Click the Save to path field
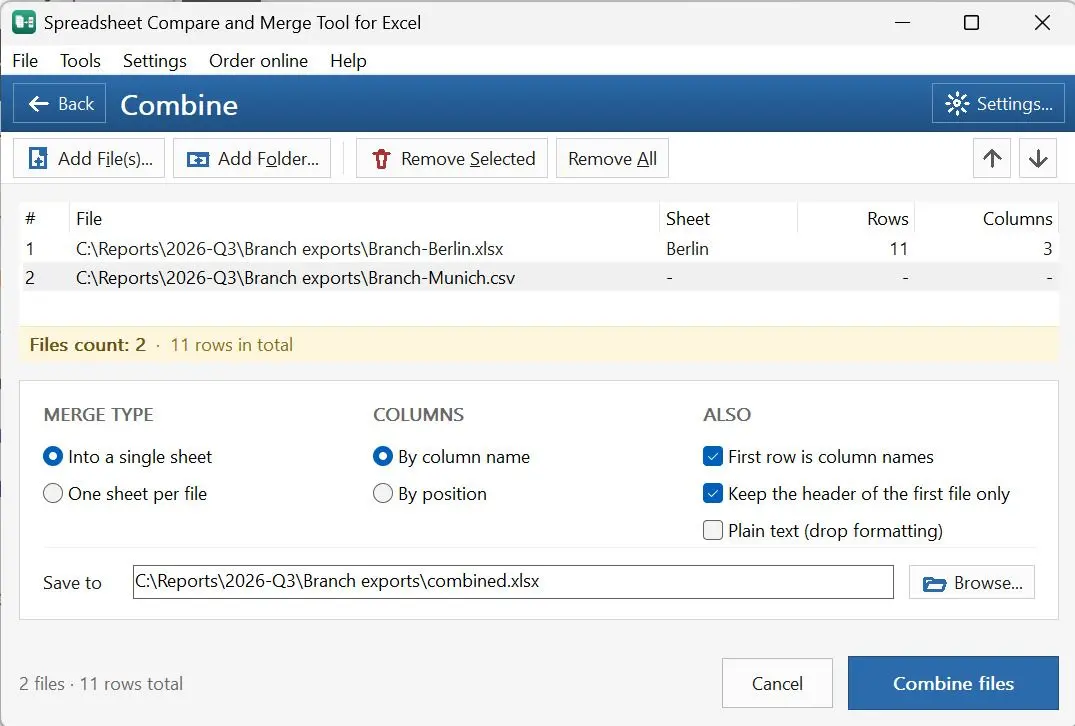This screenshot has height=726, width=1075. tap(513, 581)
